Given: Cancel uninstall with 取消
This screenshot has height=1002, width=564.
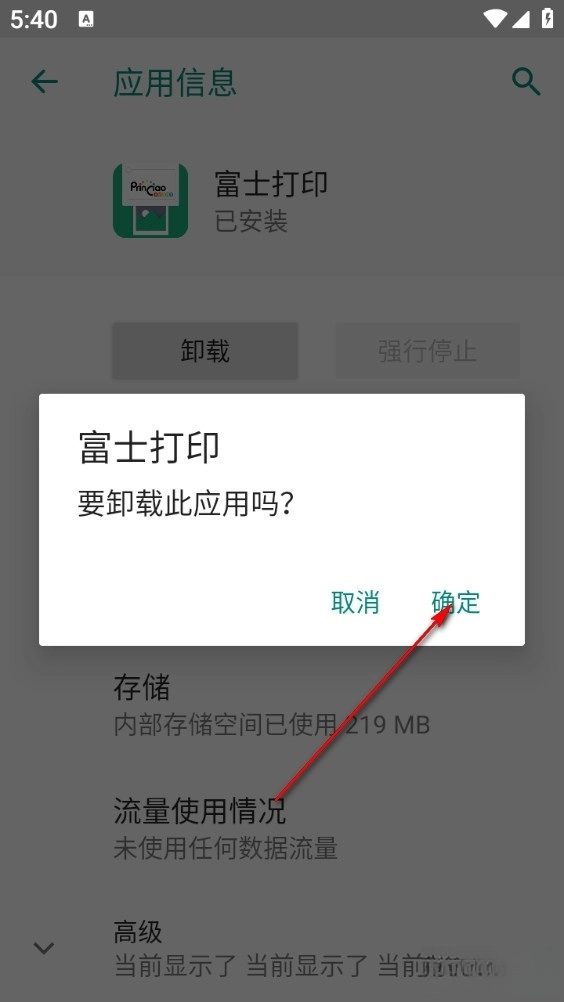Looking at the screenshot, I should [355, 602].
